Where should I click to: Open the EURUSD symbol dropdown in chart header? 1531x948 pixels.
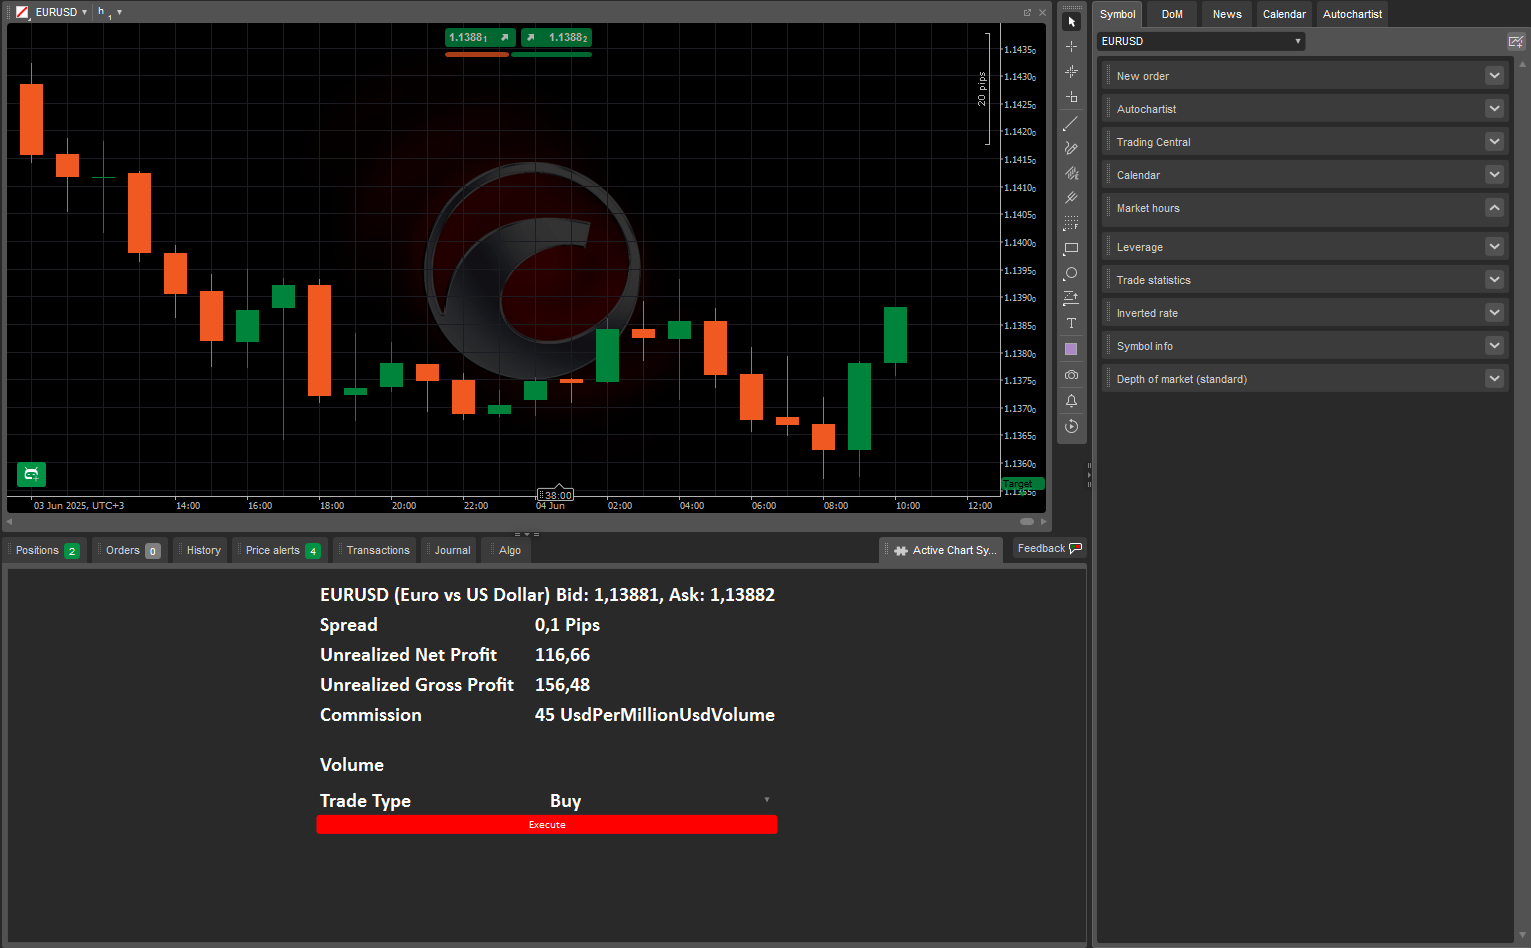pyautogui.click(x=61, y=12)
